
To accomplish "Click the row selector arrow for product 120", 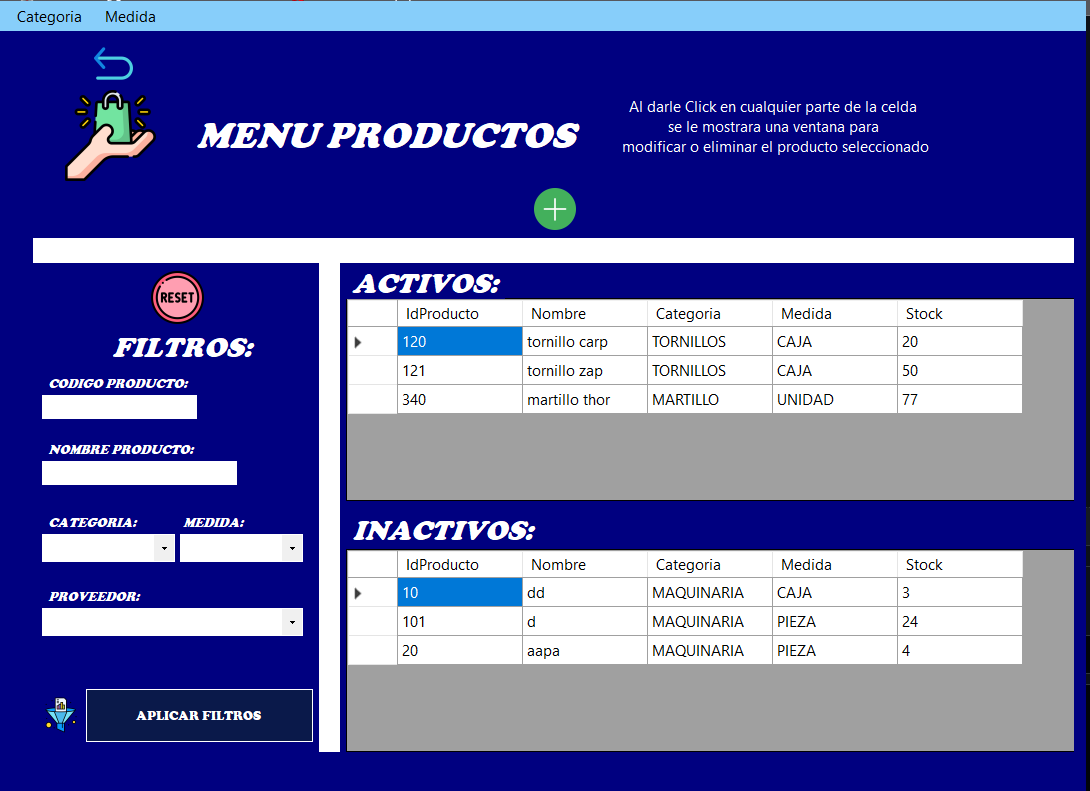I will 358,341.
